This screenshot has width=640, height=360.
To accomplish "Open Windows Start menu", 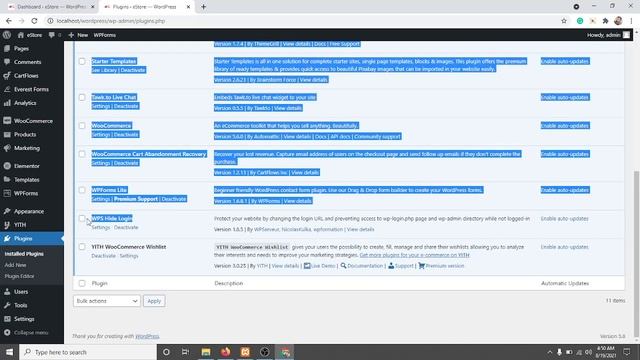I will (x=9, y=352).
